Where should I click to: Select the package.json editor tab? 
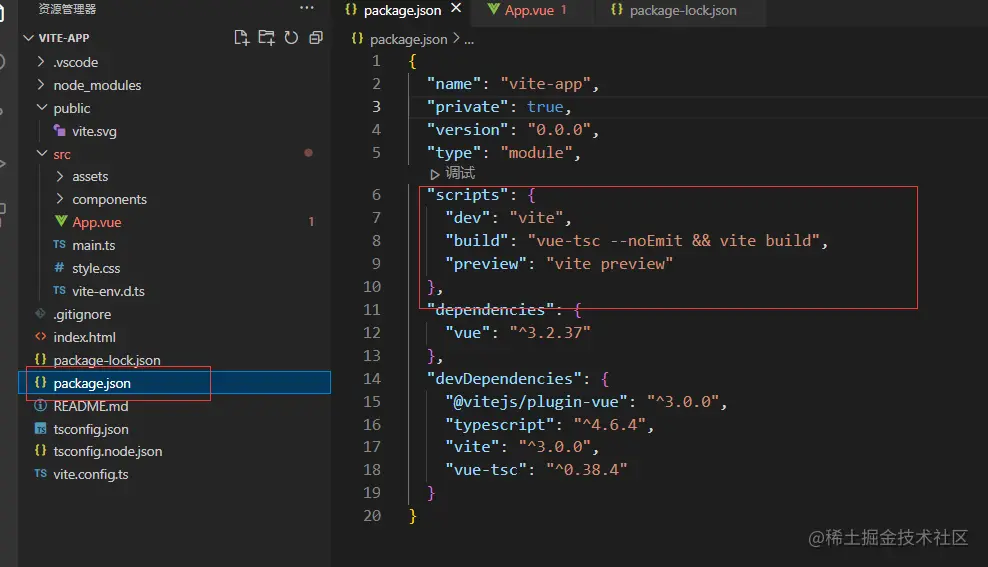(x=403, y=10)
